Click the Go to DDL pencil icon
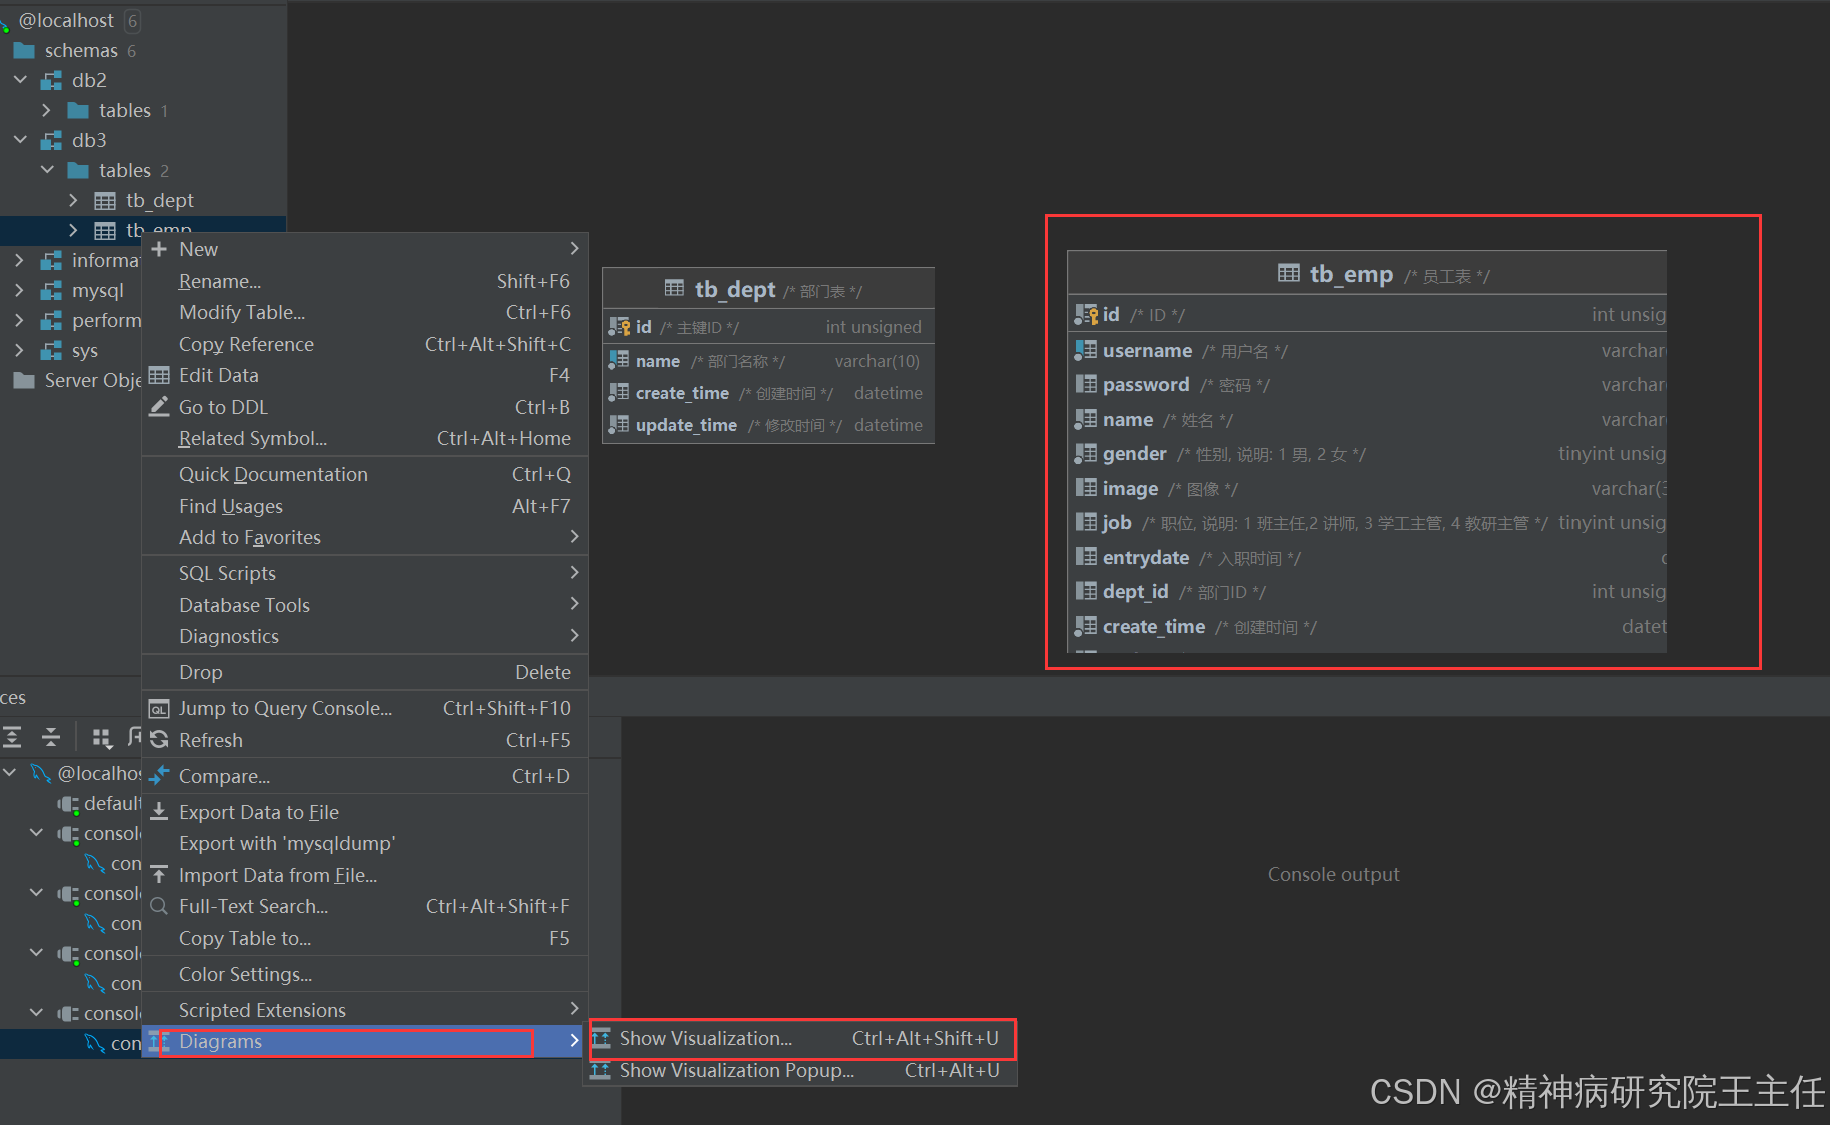The image size is (1830, 1125). [x=159, y=407]
